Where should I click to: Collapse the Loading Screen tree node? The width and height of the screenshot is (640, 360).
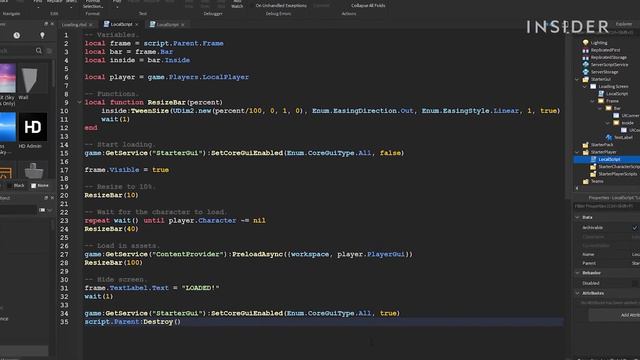tap(584, 87)
